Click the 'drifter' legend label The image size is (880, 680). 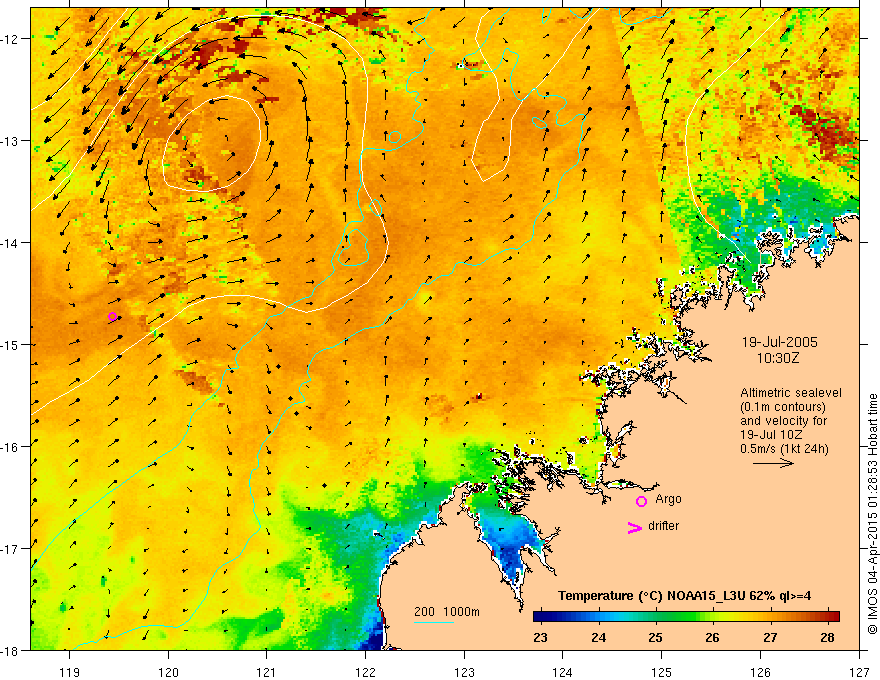coord(663,526)
